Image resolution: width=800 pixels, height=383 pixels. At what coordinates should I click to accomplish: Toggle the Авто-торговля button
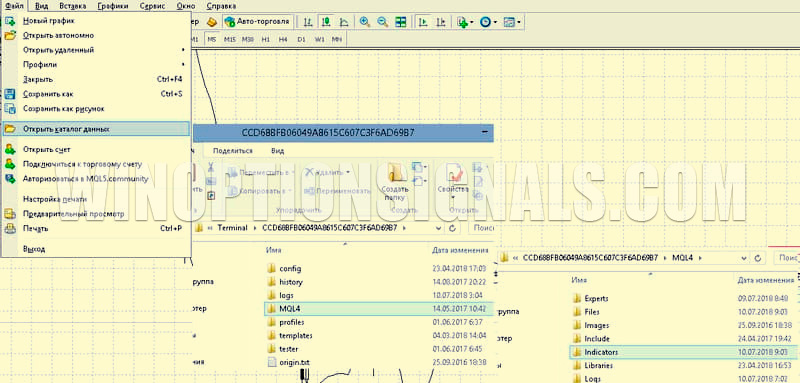(257, 21)
